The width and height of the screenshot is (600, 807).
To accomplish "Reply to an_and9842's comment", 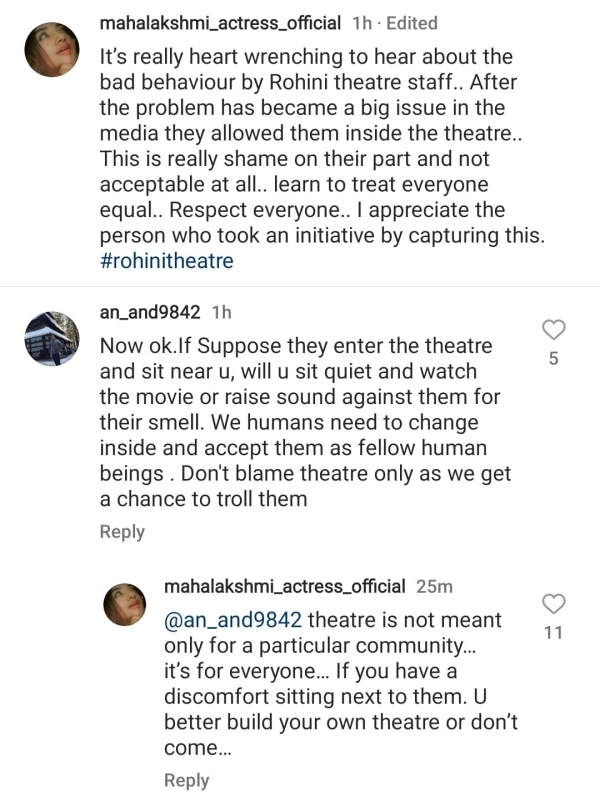I will tap(122, 532).
